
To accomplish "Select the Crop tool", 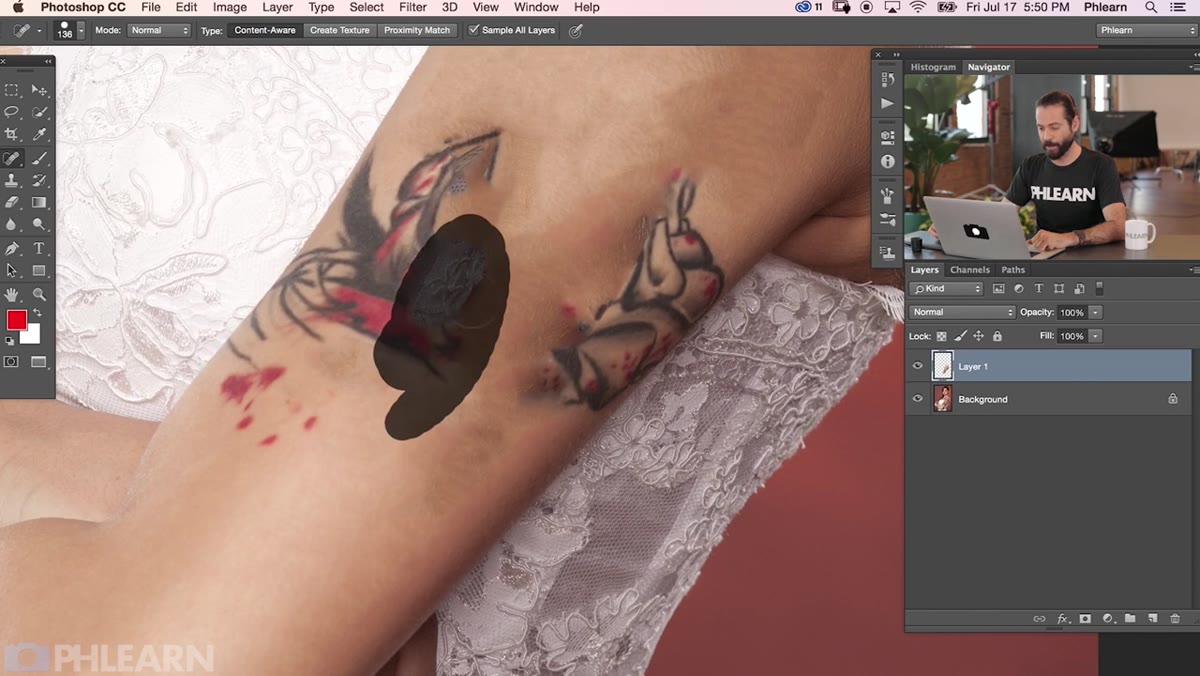I will click(12, 134).
